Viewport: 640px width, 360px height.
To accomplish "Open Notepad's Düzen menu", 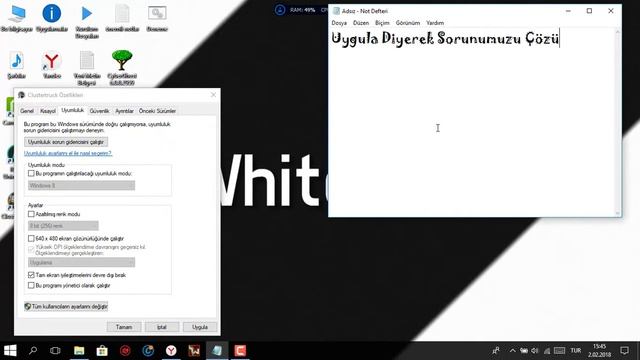I will click(361, 23).
